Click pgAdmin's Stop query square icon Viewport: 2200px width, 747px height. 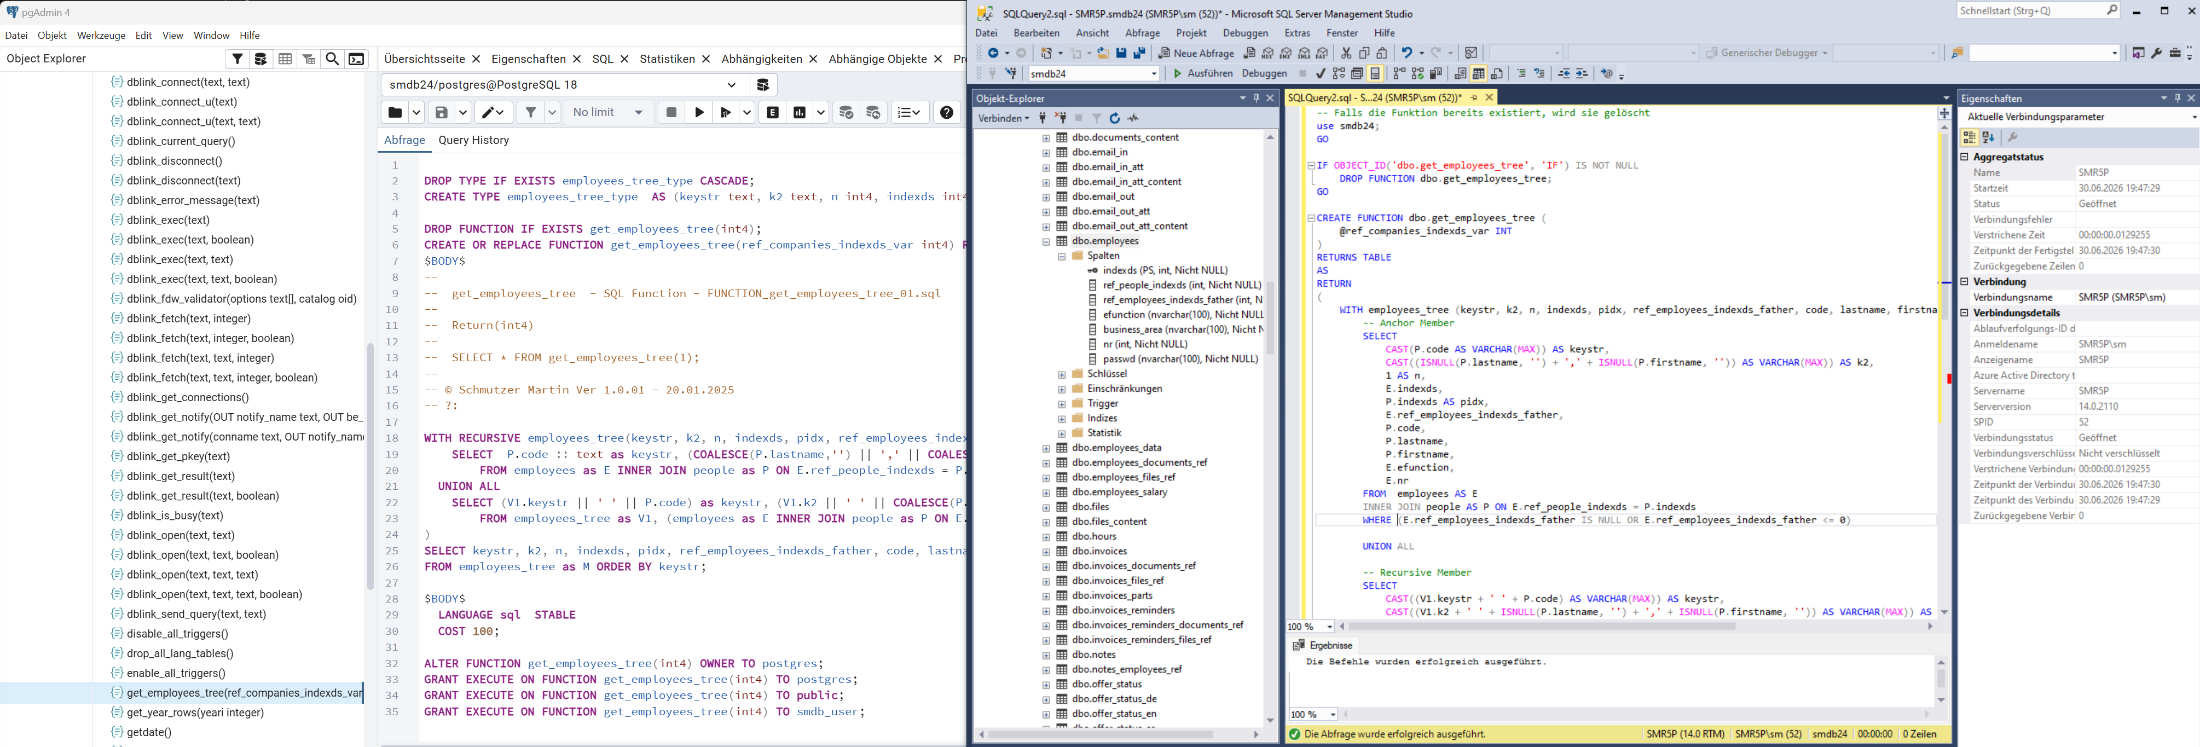(x=672, y=112)
